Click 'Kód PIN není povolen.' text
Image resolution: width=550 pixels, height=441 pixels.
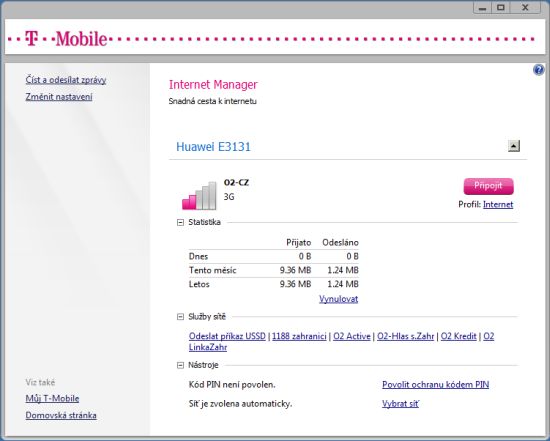tap(232, 385)
